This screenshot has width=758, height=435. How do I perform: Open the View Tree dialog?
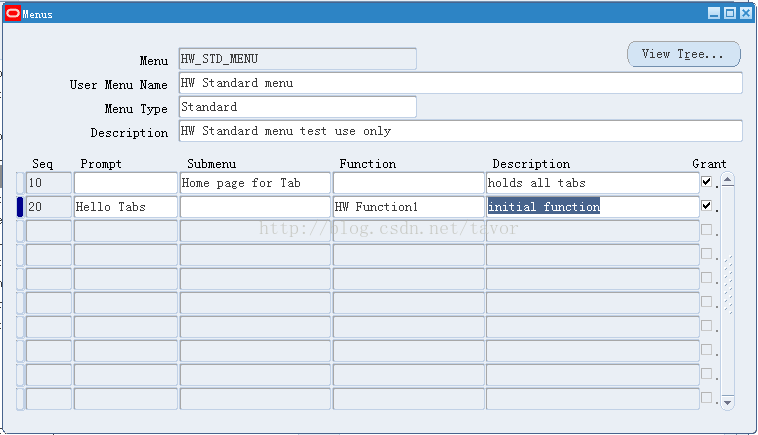683,54
